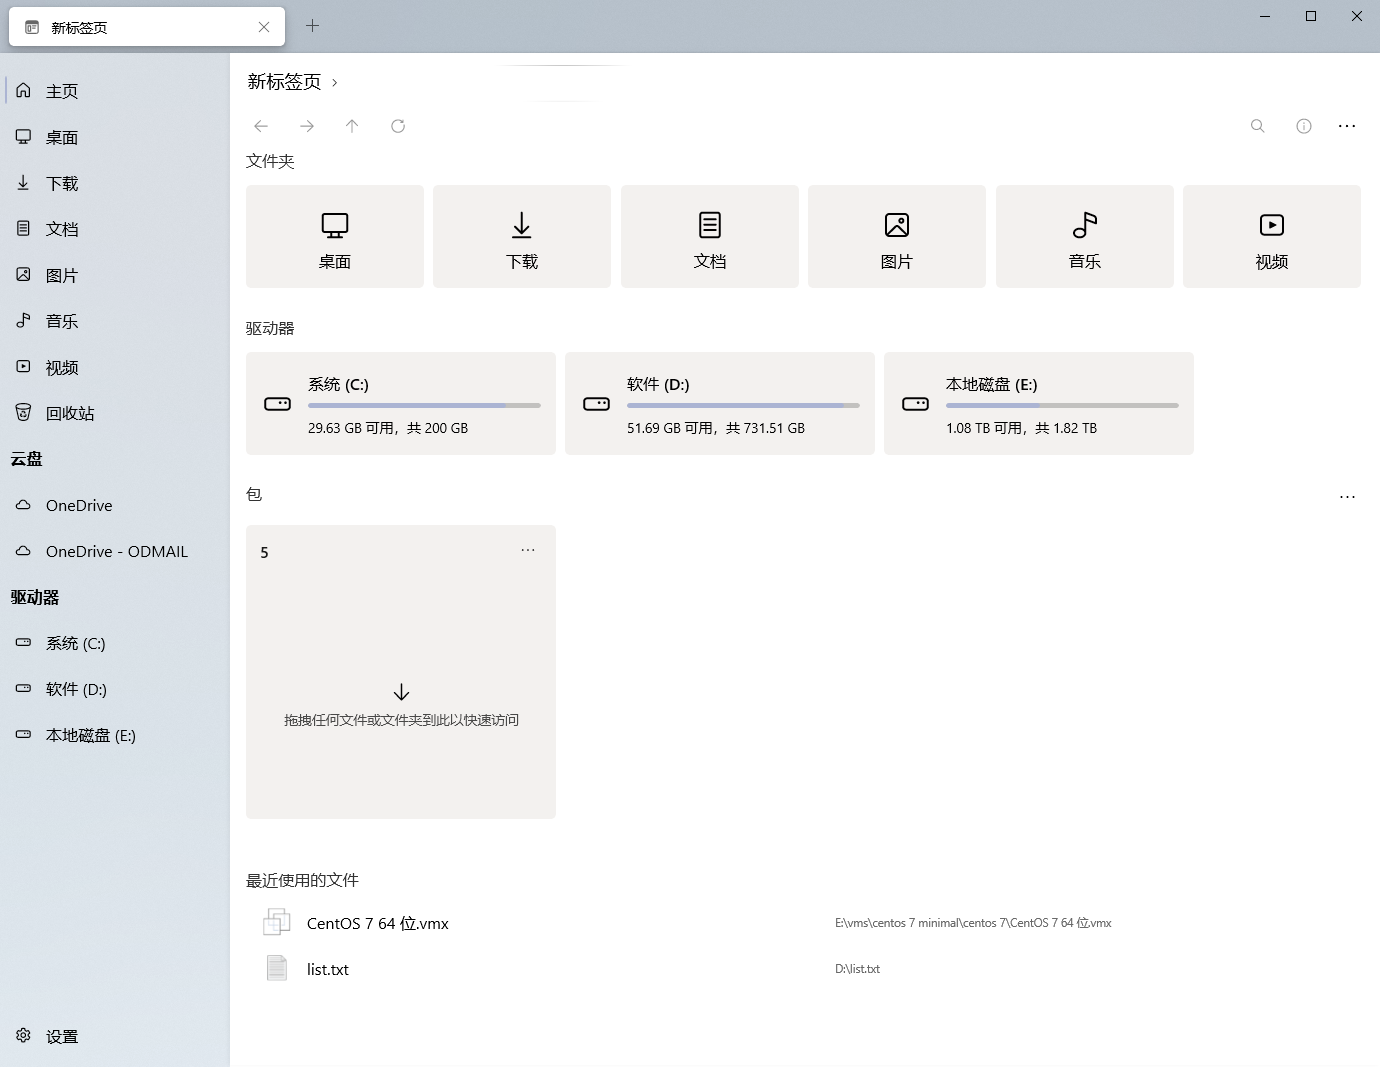Open the info details pane icon

[x=1304, y=126]
